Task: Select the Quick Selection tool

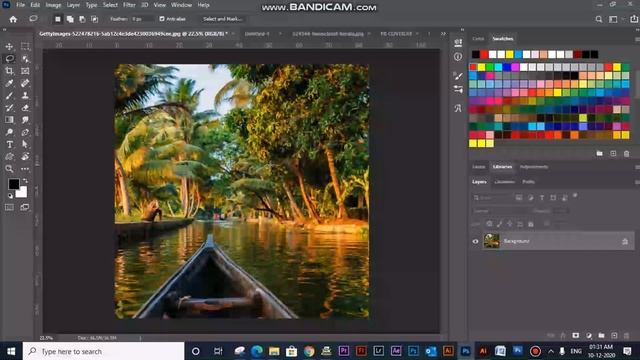Action: (x=25, y=59)
